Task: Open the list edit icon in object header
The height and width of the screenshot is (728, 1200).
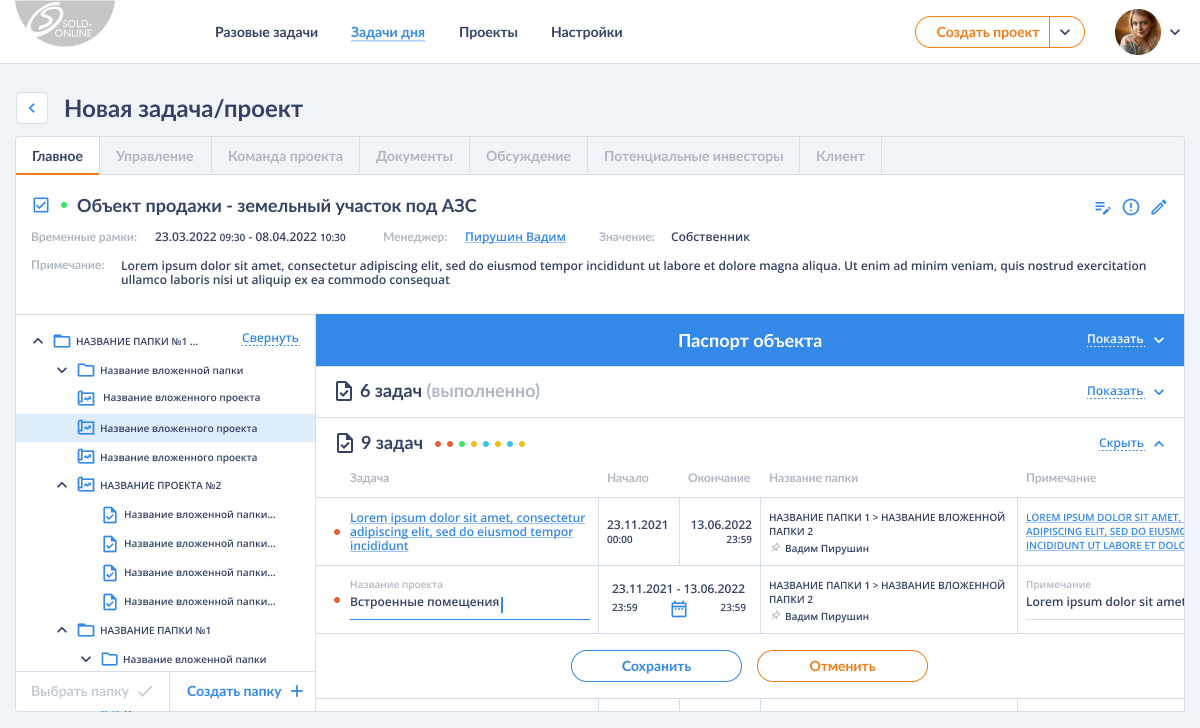Action: tap(1103, 207)
